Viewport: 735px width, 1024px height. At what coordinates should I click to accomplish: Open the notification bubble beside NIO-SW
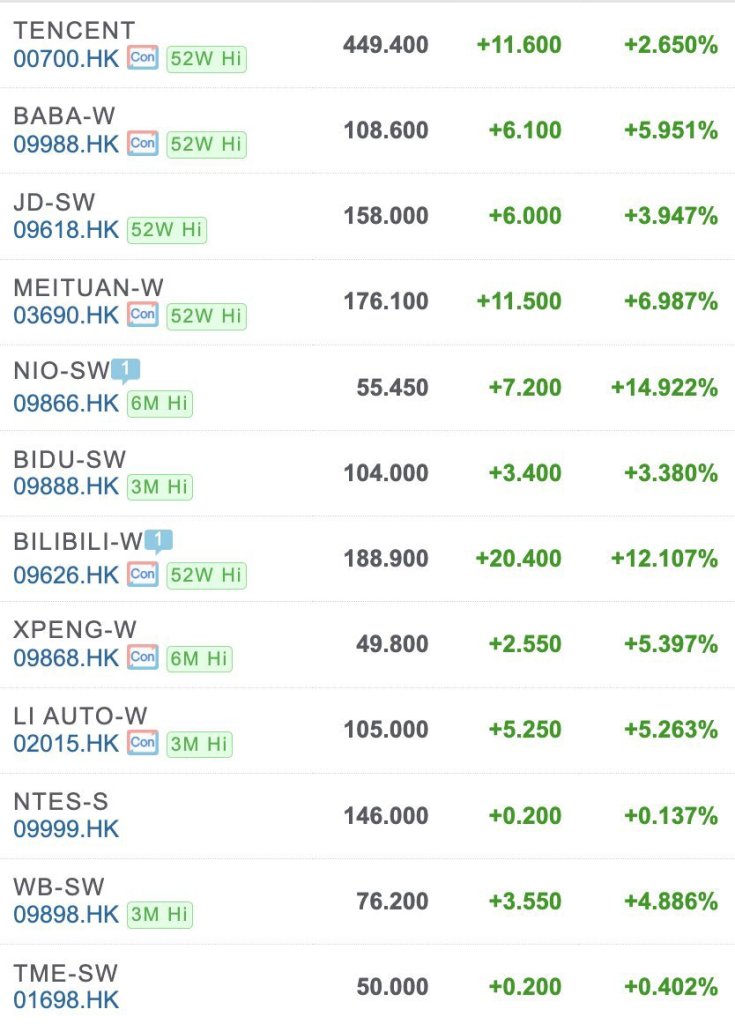coord(125,371)
